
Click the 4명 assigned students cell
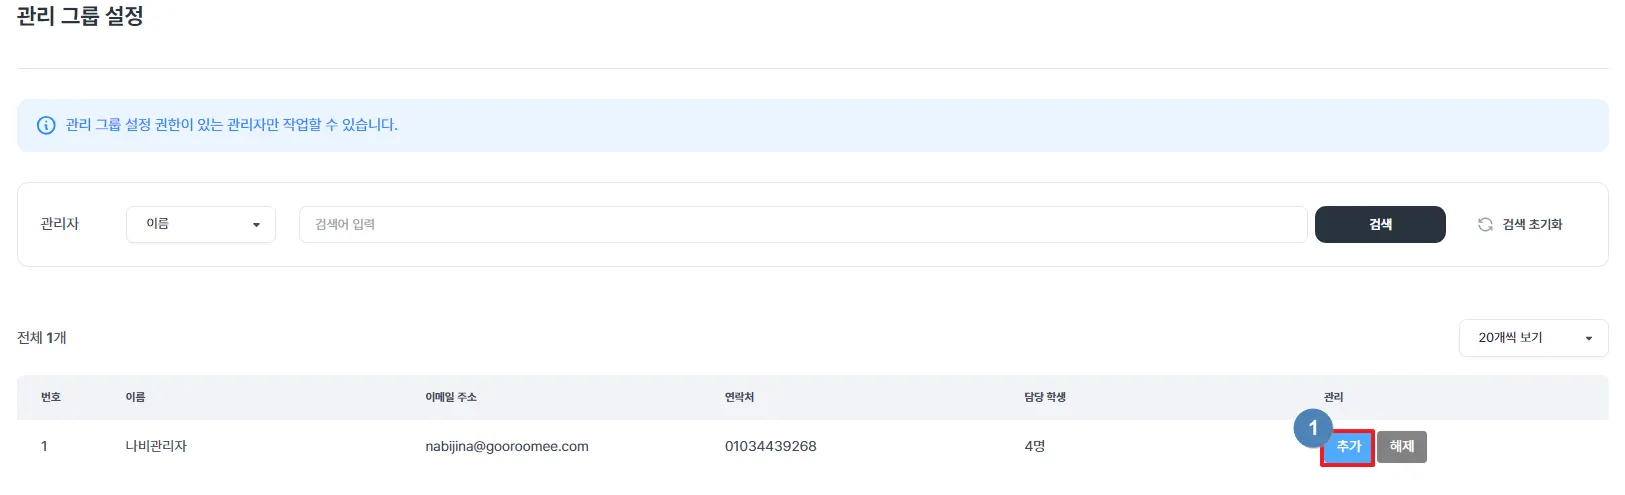[1035, 446]
